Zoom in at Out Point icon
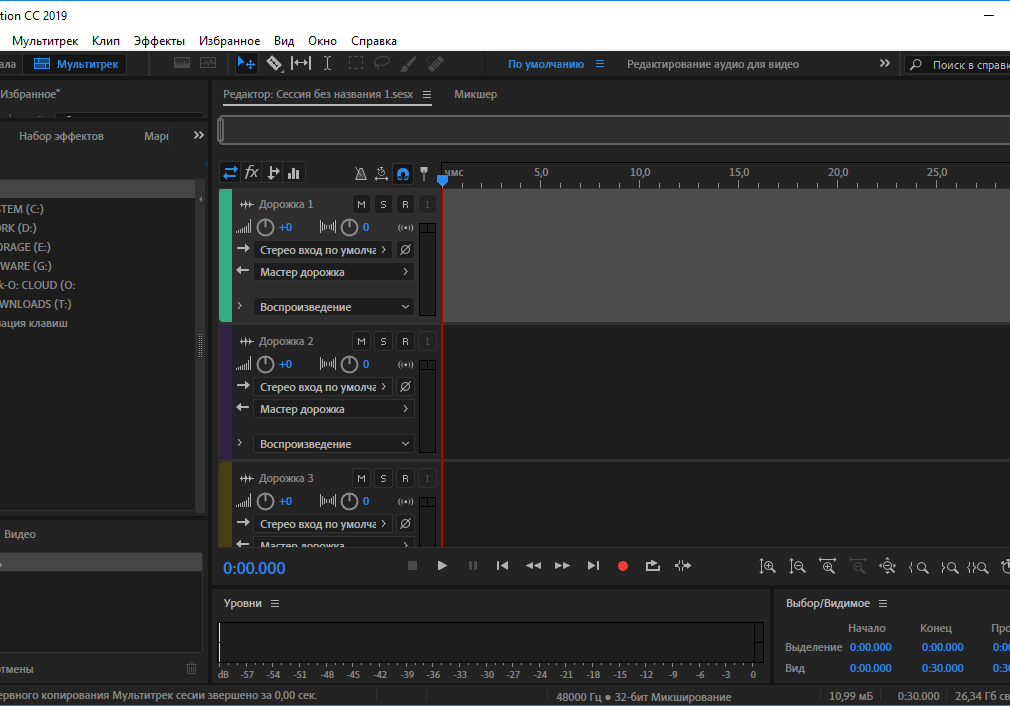 [x=949, y=568]
